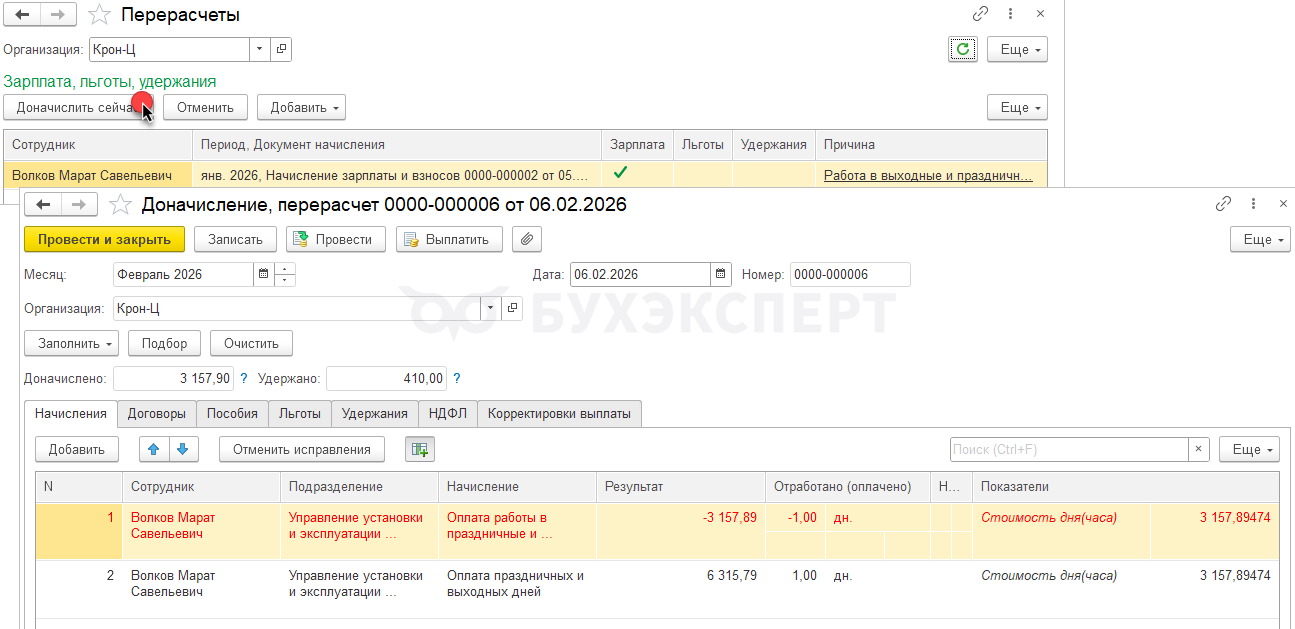1295x629 pixels.
Task: Open calendar picker for Дата field
Action: coord(721,274)
